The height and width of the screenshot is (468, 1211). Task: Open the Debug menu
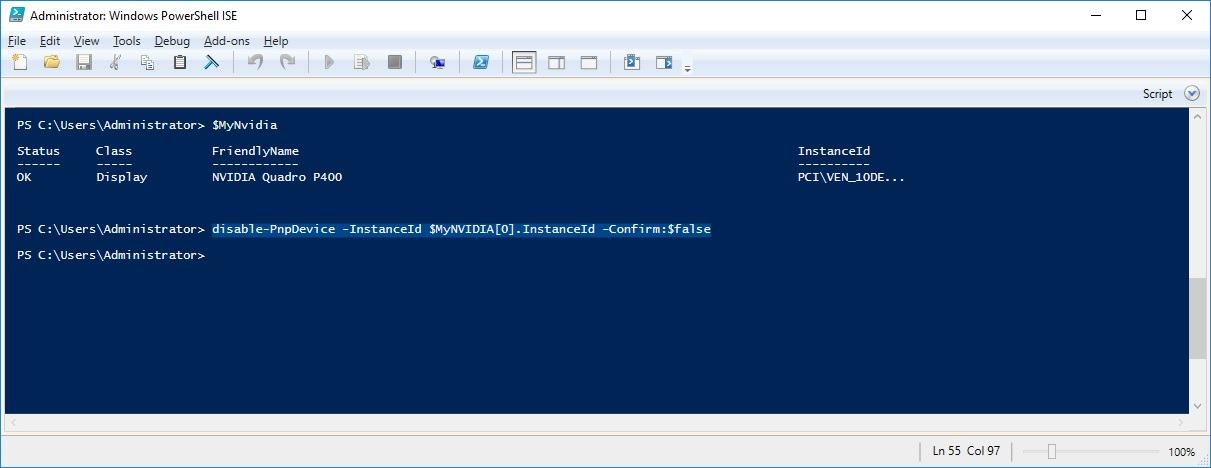click(x=172, y=41)
